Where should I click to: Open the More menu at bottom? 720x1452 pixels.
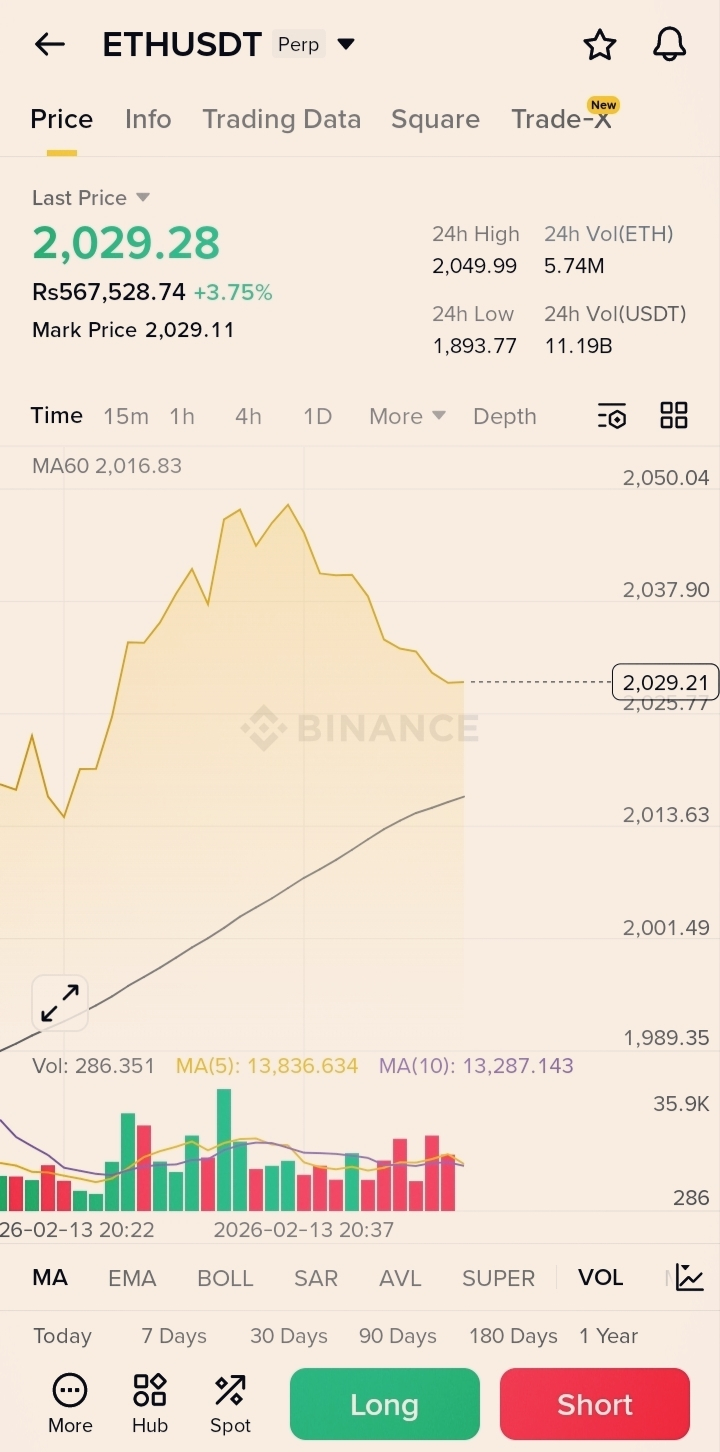[x=70, y=1403]
